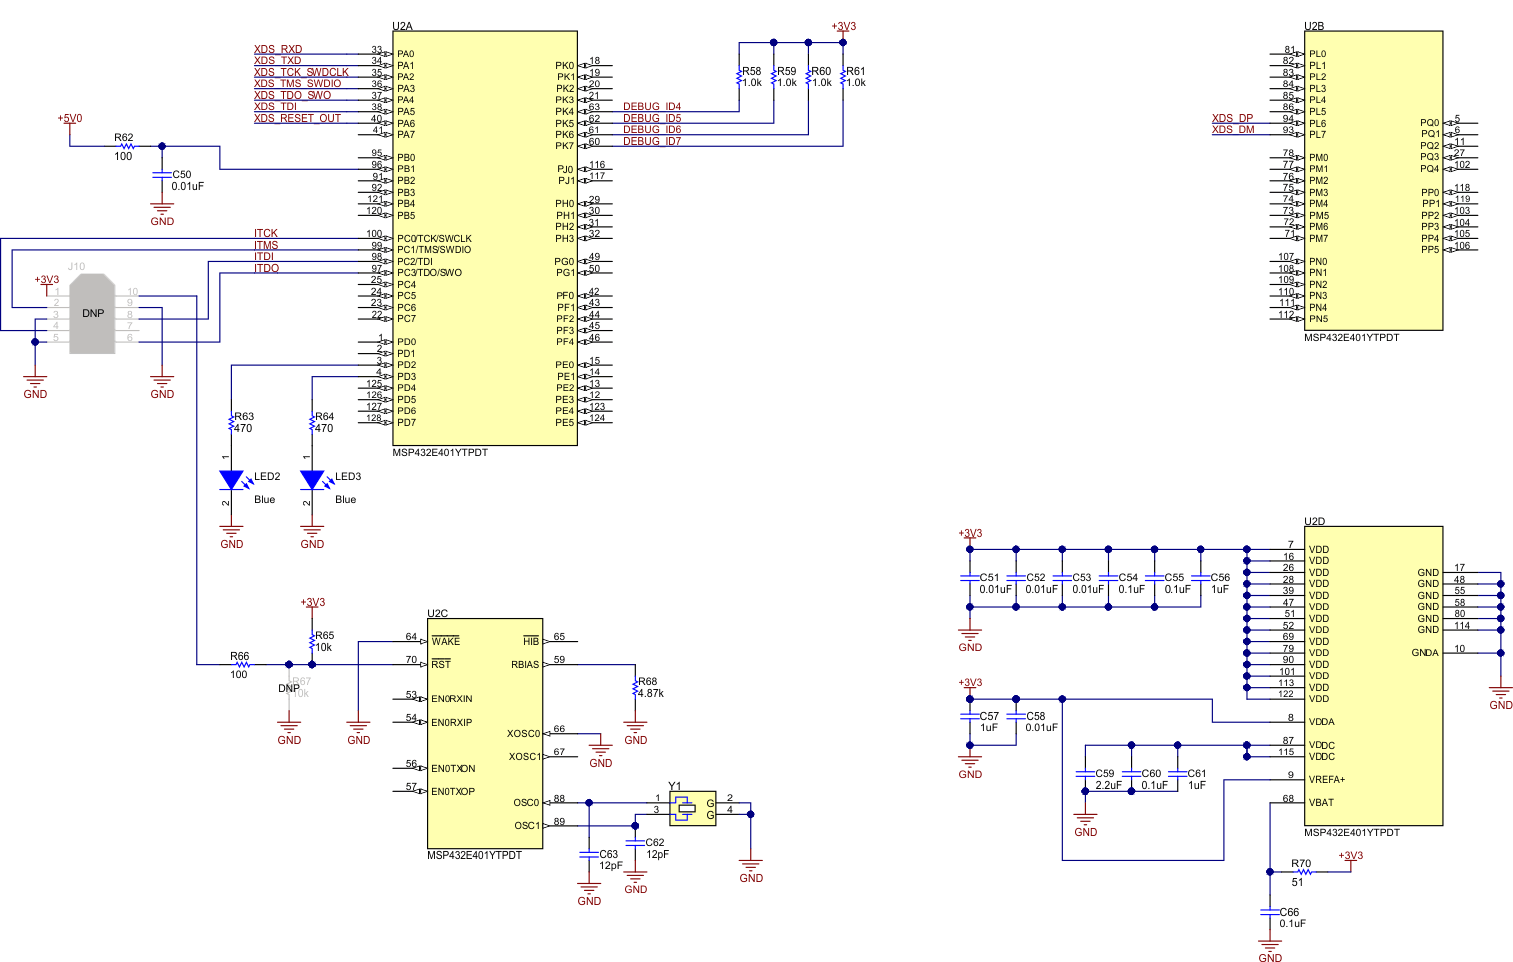1513x962 pixels.
Task: Select capacitor C63 symbol
Action: coord(589,854)
